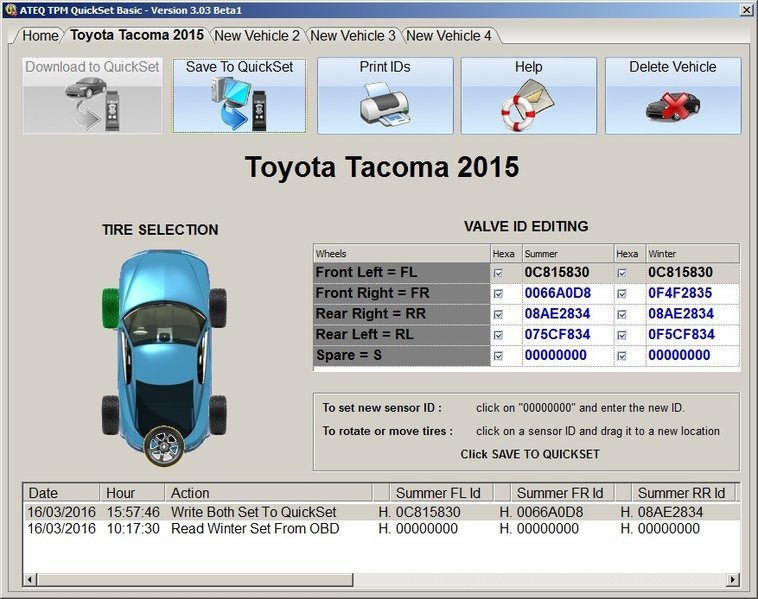Click the Hour column header in log

point(132,493)
